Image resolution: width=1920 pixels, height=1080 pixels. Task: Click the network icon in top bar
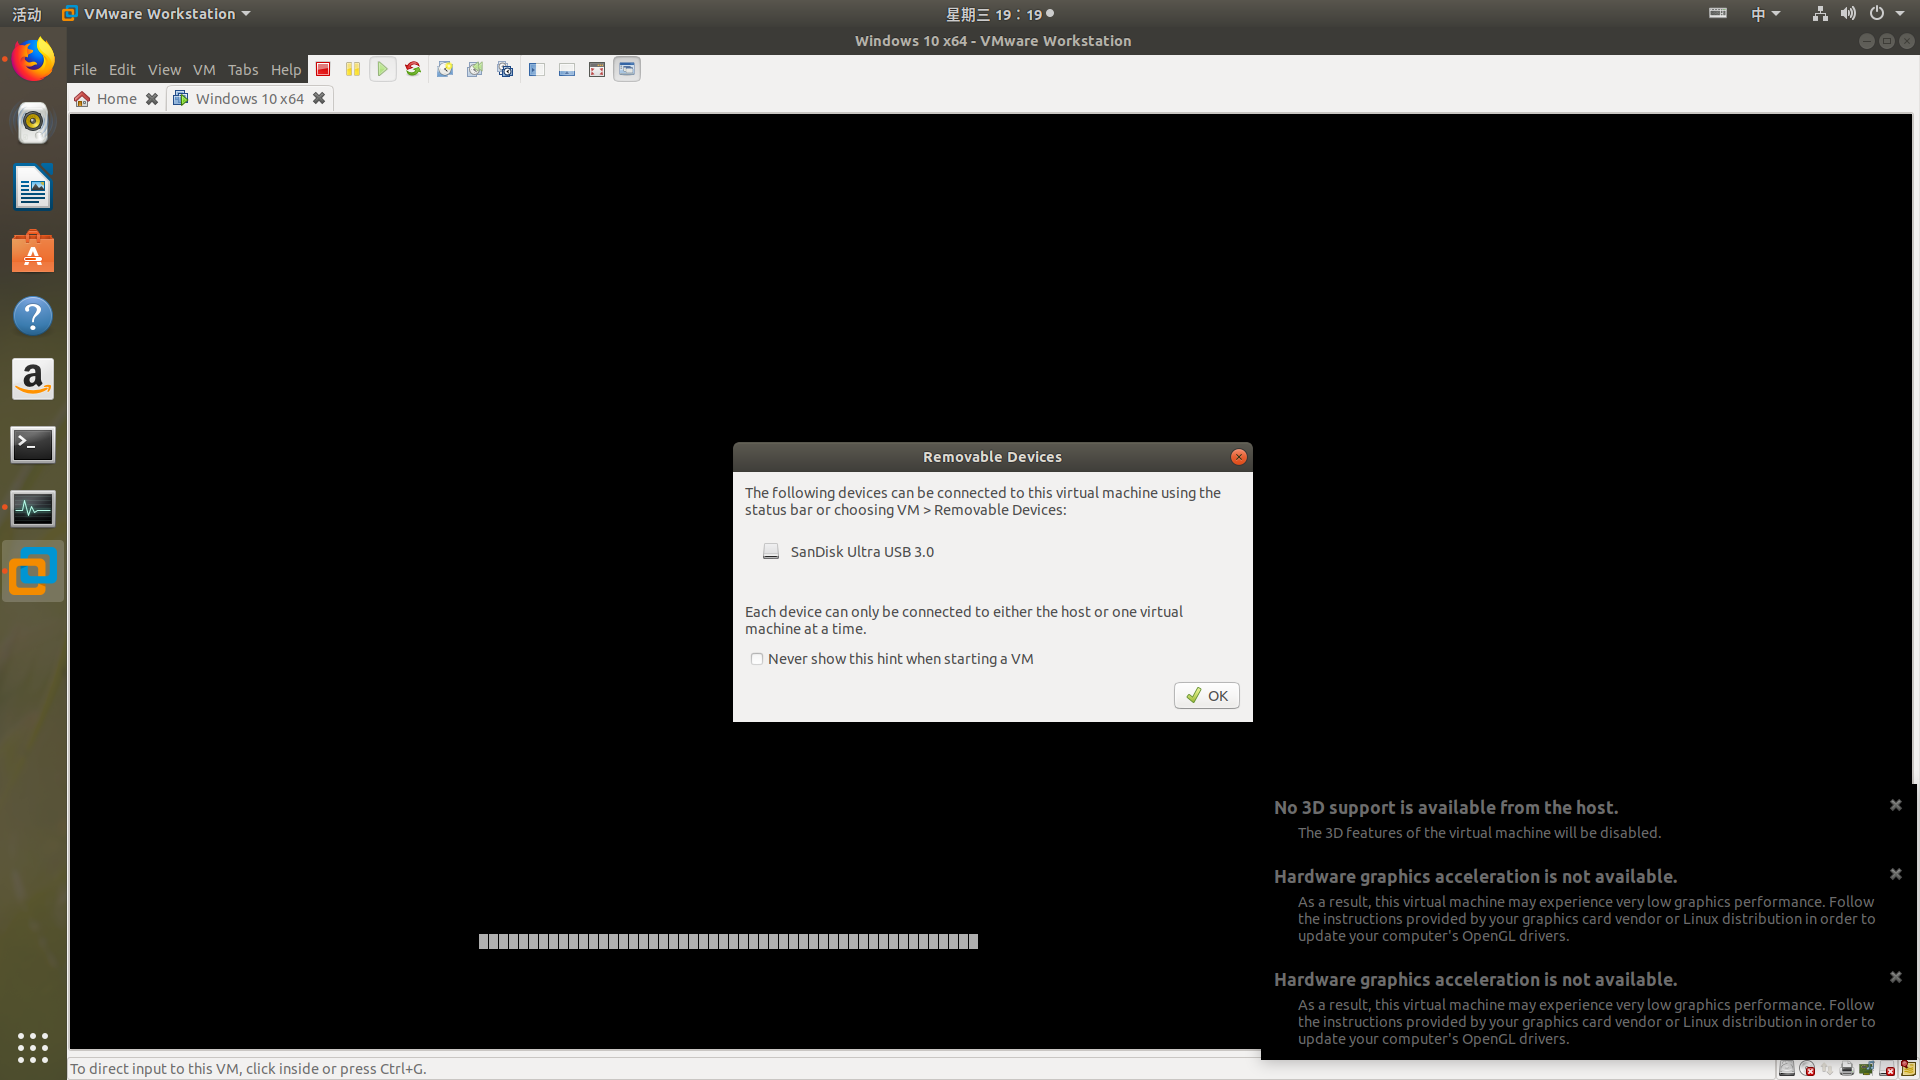click(x=1820, y=14)
